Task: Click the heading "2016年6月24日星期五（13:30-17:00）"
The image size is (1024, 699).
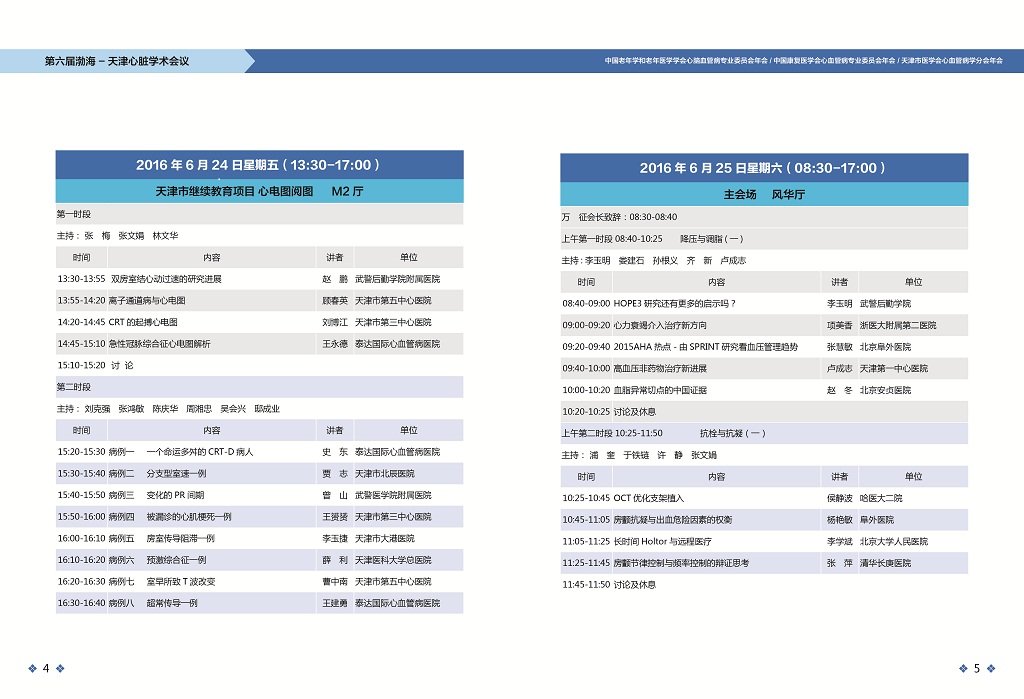Action: pos(259,165)
